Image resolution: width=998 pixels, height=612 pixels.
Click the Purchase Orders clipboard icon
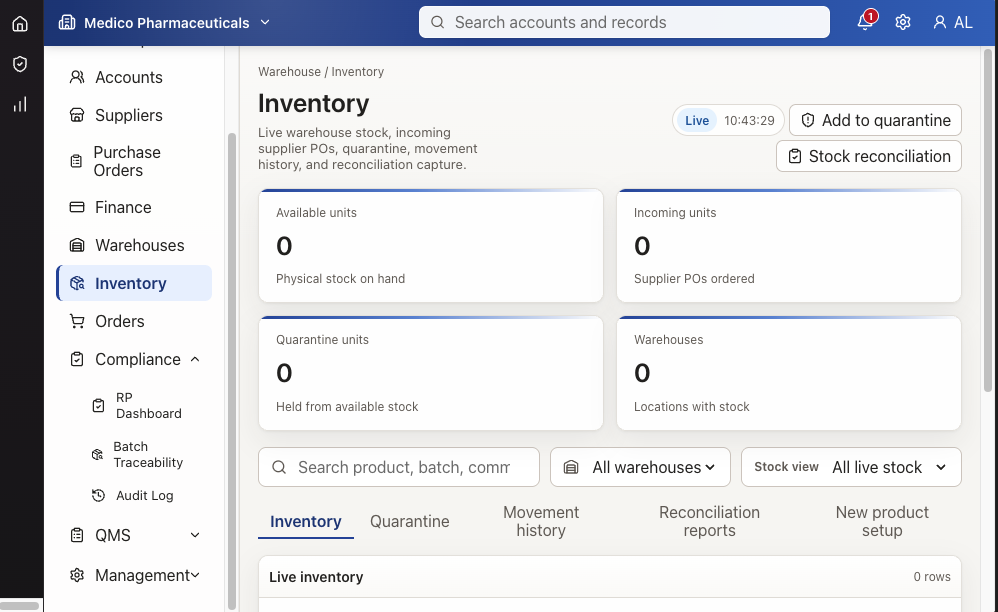pos(76,161)
